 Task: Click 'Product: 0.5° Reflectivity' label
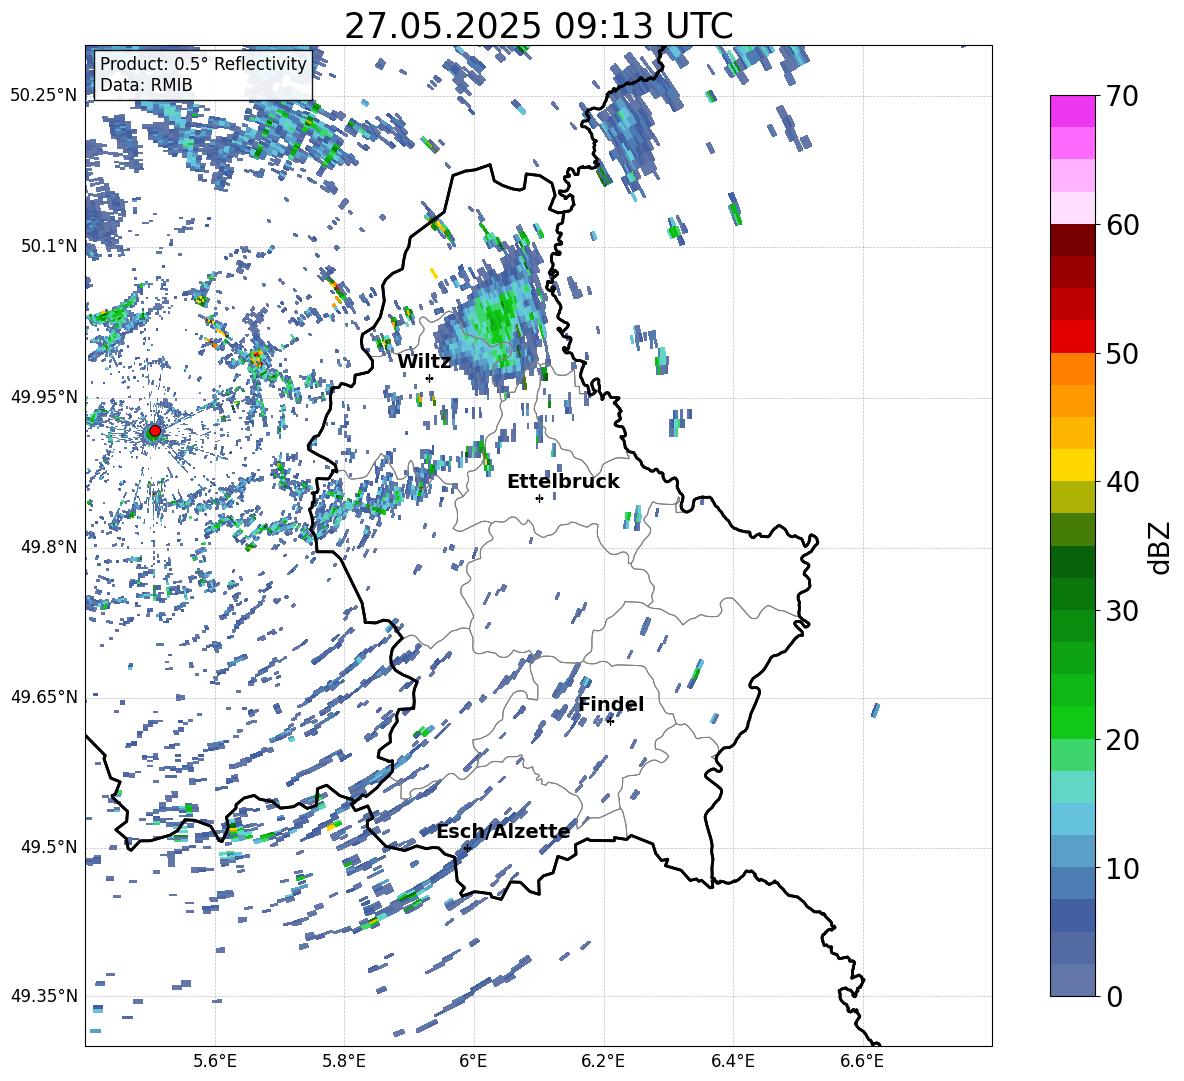pyautogui.click(x=203, y=63)
